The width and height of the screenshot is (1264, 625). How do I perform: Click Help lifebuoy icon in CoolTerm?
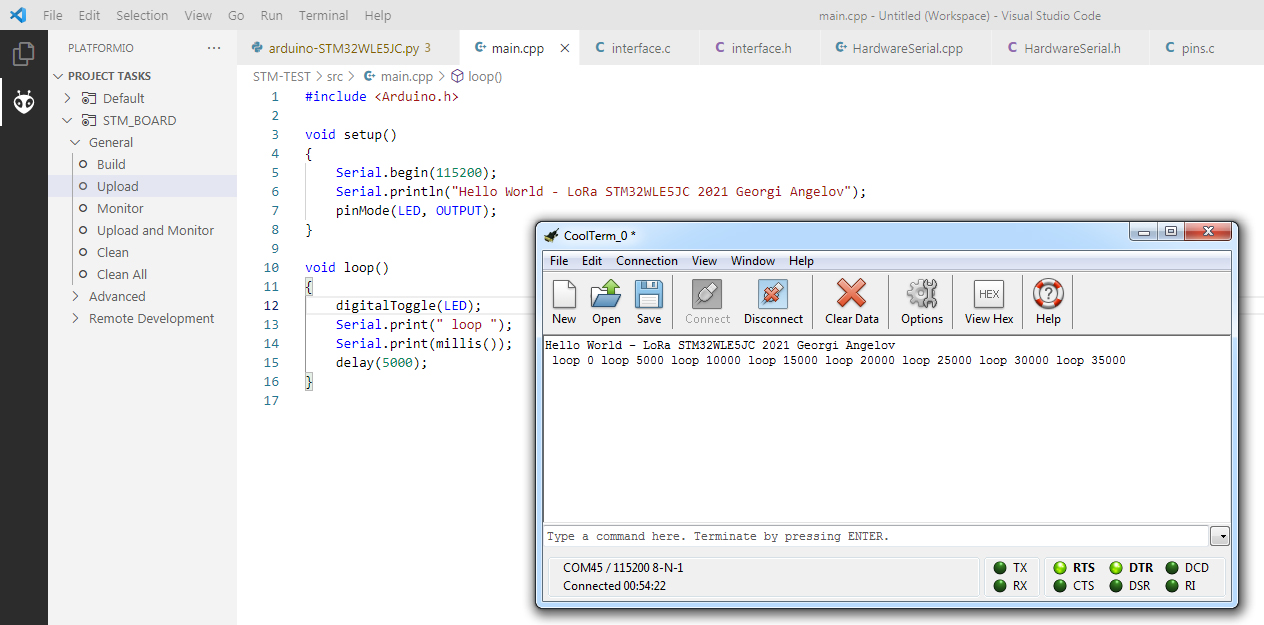(x=1048, y=301)
